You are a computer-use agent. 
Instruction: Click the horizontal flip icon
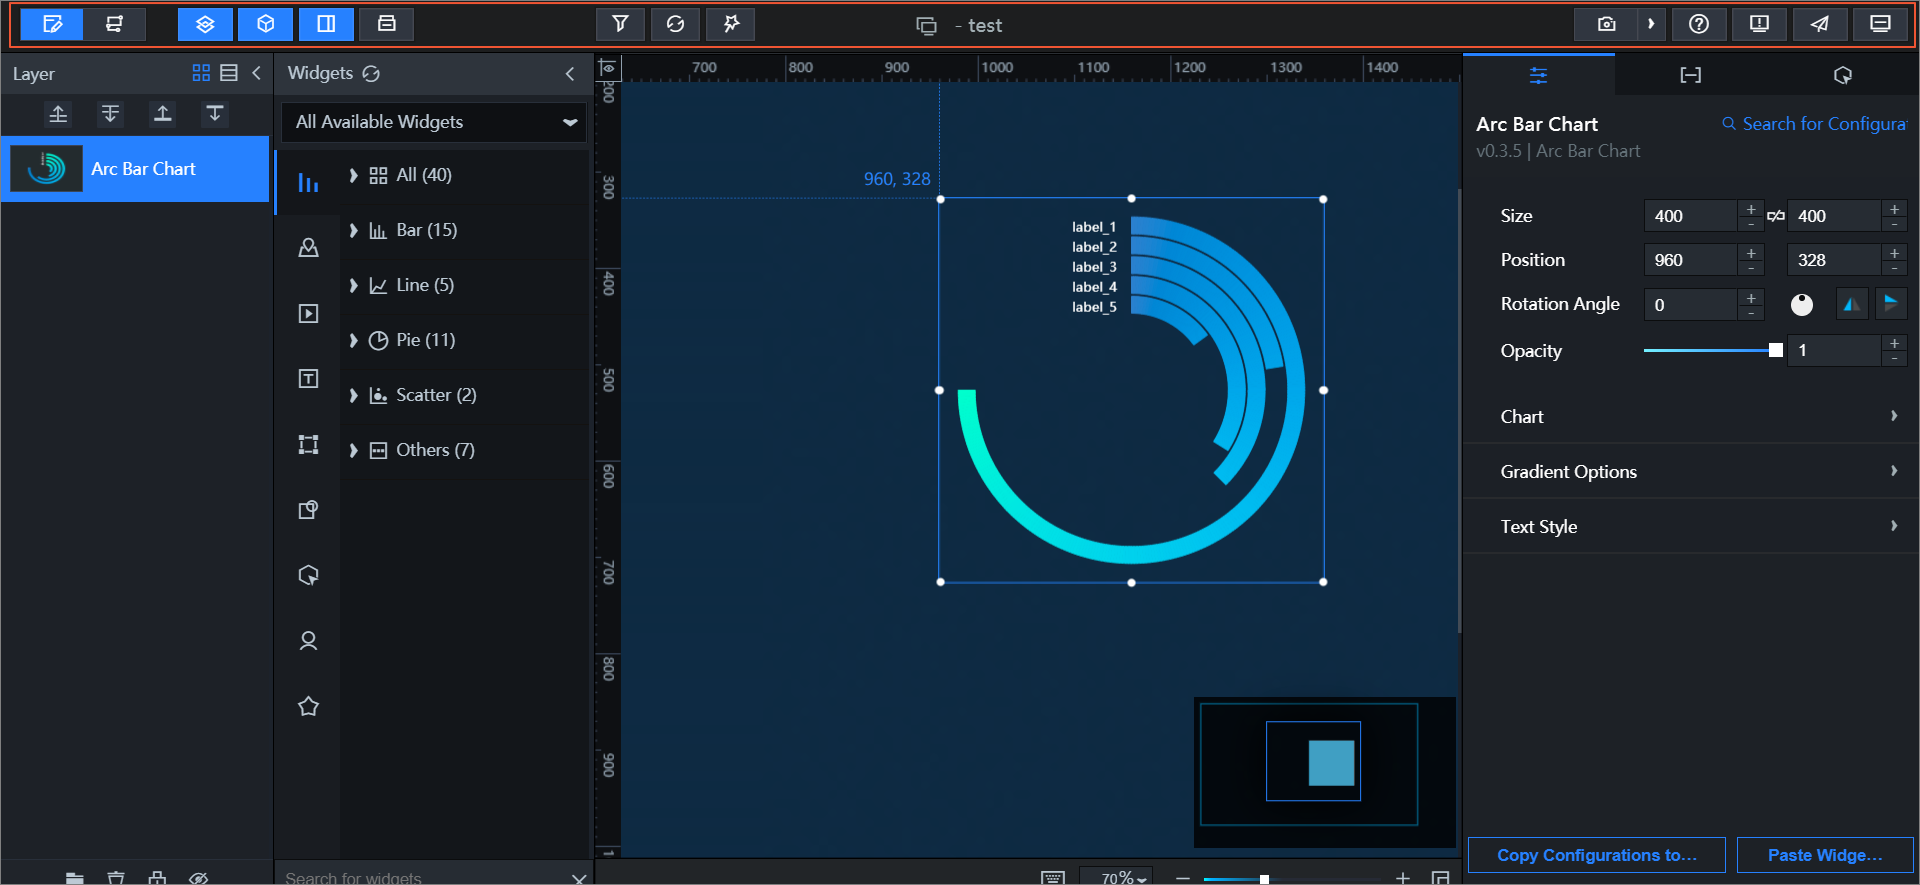point(1851,304)
